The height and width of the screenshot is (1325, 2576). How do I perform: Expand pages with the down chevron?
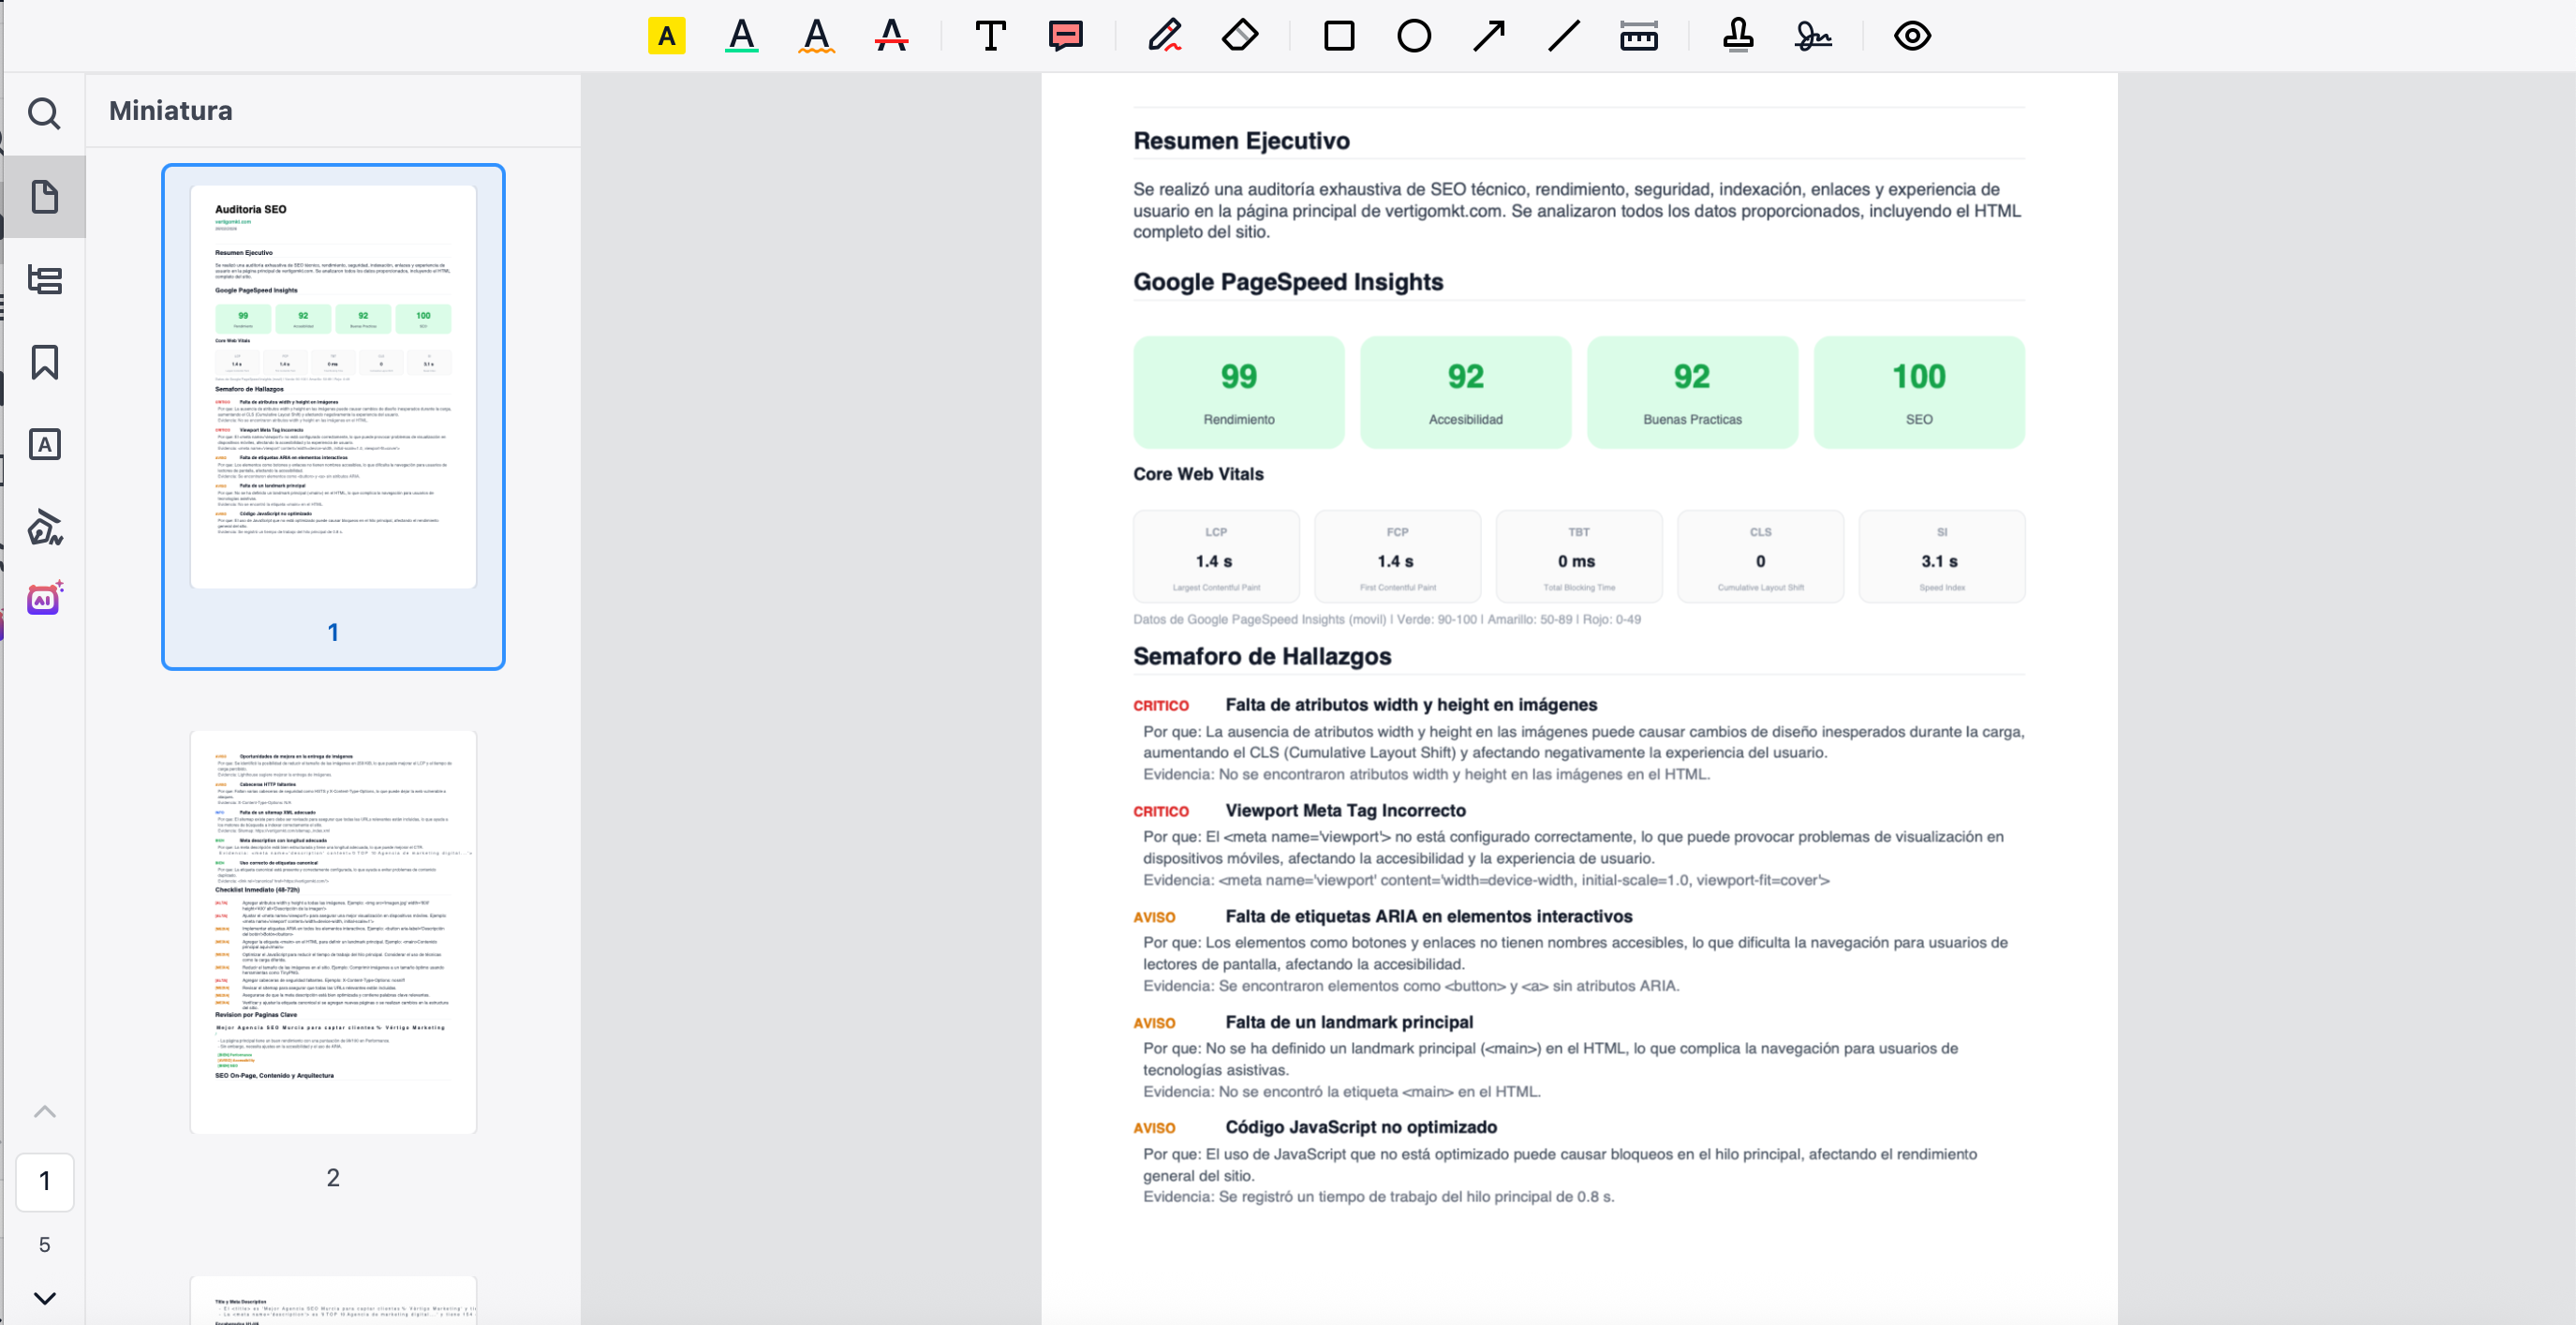pyautogui.click(x=45, y=1299)
